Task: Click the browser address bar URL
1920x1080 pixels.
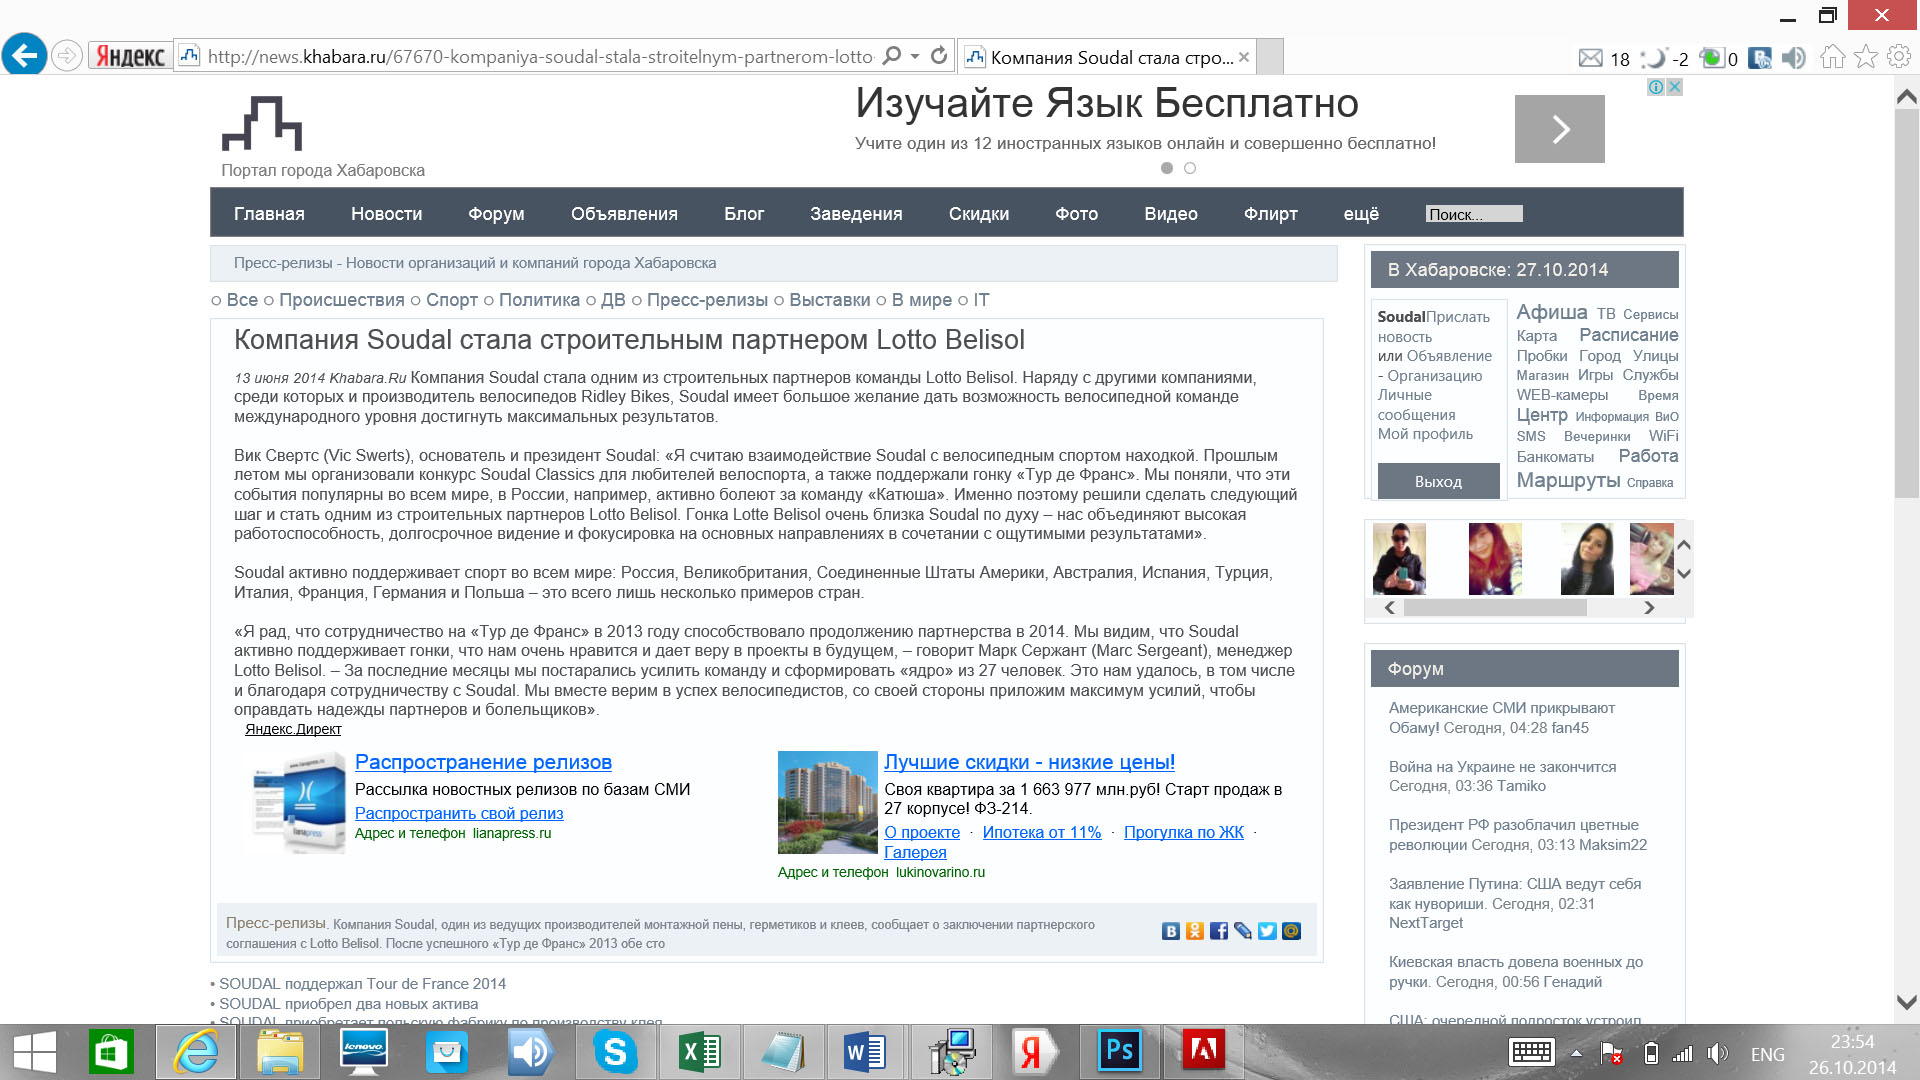Action: click(540, 57)
